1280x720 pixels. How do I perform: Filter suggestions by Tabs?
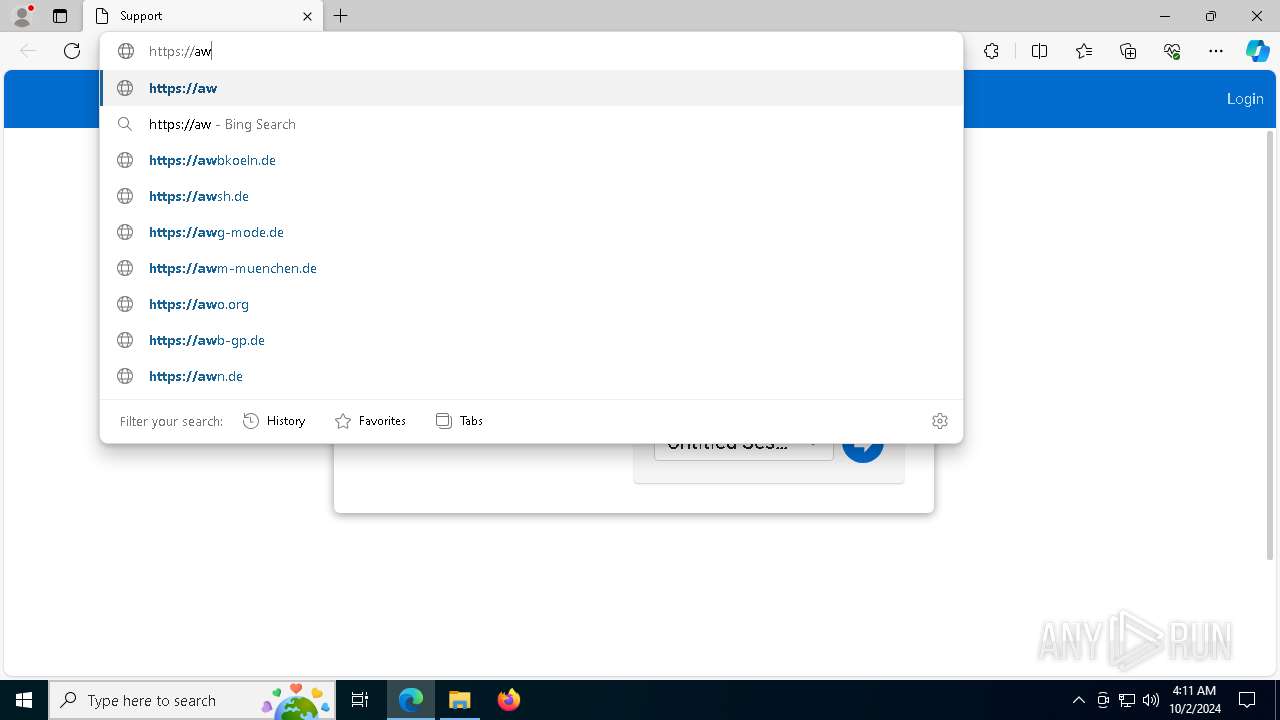(x=460, y=421)
